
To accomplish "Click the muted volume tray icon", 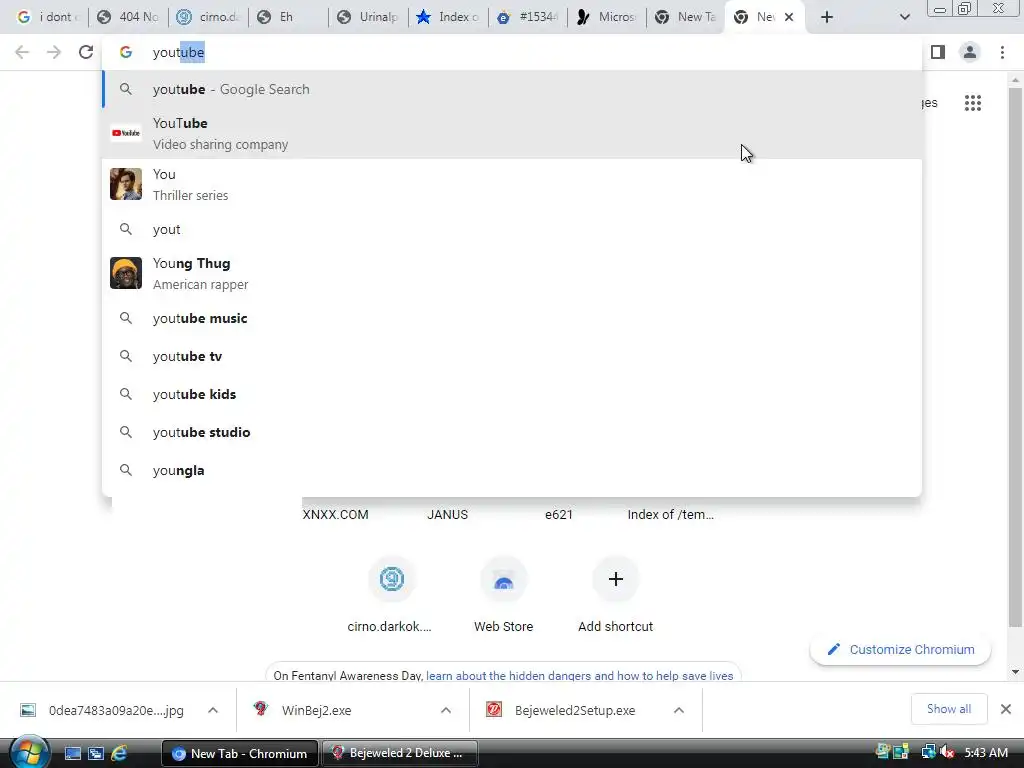I will pos(948,753).
